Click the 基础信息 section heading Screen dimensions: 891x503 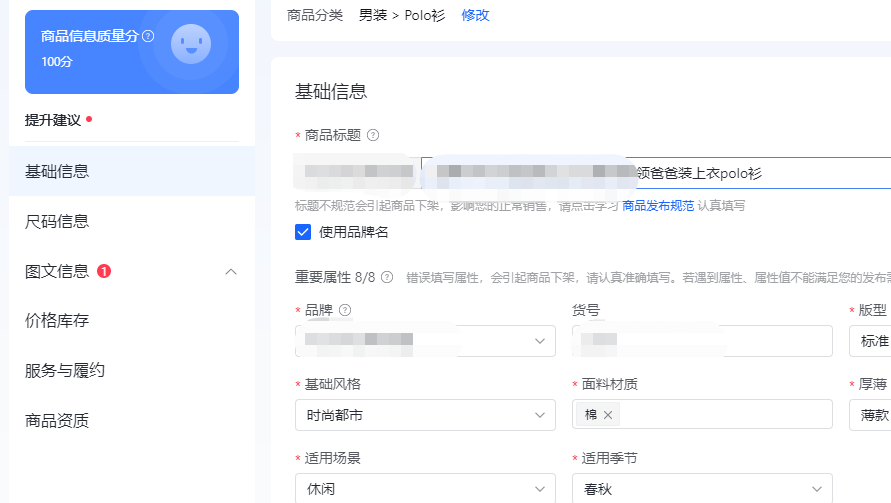(331, 92)
